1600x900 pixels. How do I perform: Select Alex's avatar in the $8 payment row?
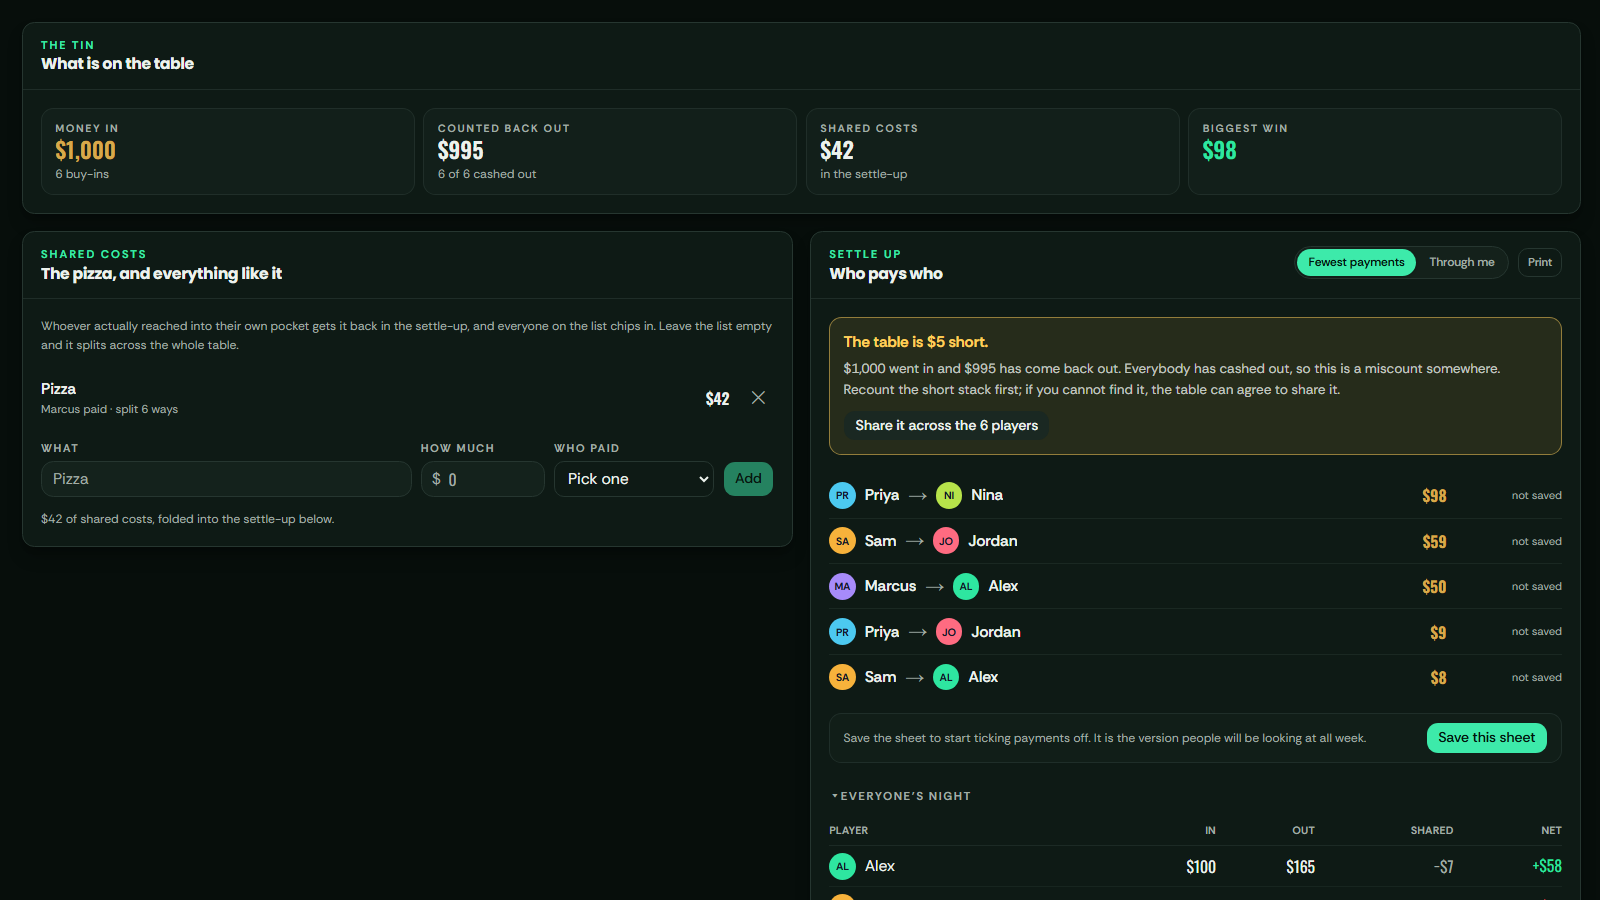946,677
